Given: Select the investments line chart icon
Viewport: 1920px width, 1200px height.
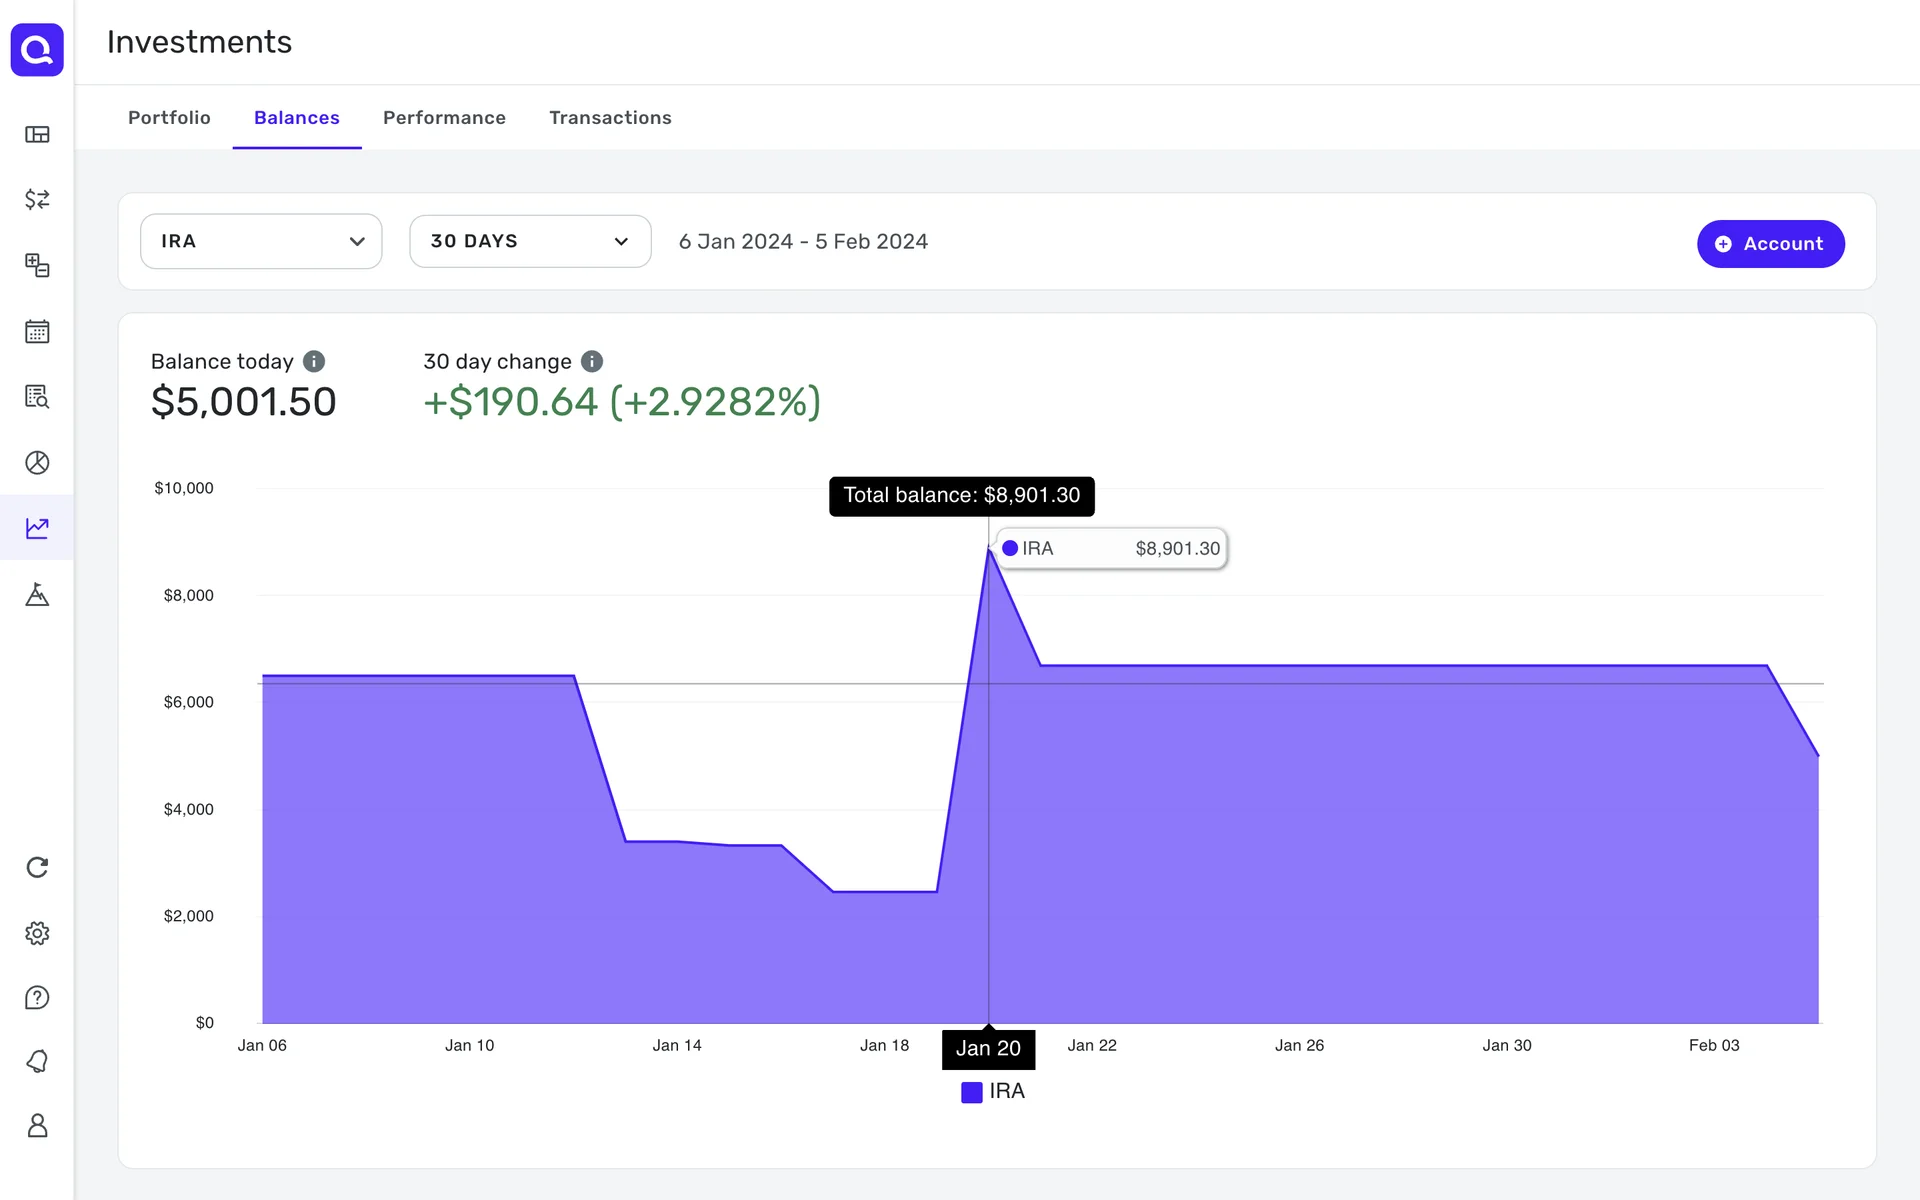Looking at the screenshot, I should [37, 528].
